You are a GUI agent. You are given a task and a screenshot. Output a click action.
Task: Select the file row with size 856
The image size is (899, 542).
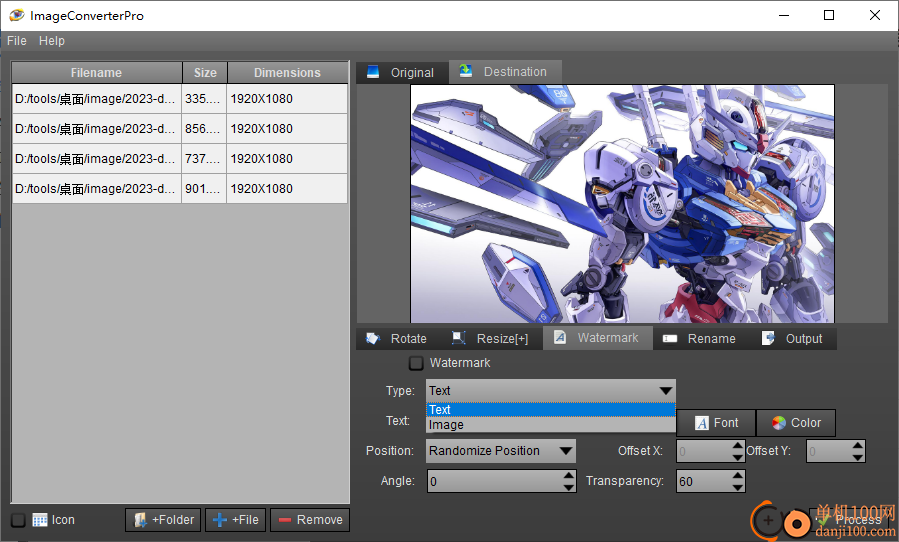point(179,128)
